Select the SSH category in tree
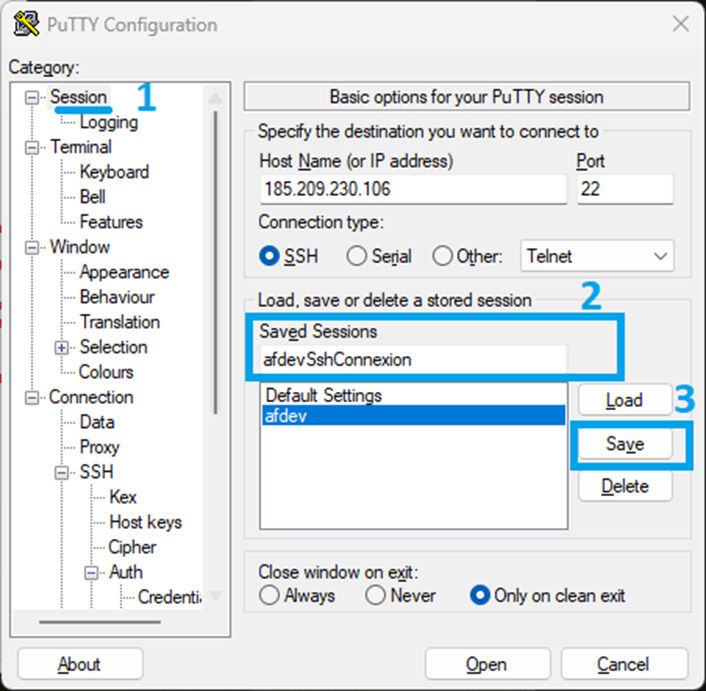The image size is (706, 691). click(96, 472)
